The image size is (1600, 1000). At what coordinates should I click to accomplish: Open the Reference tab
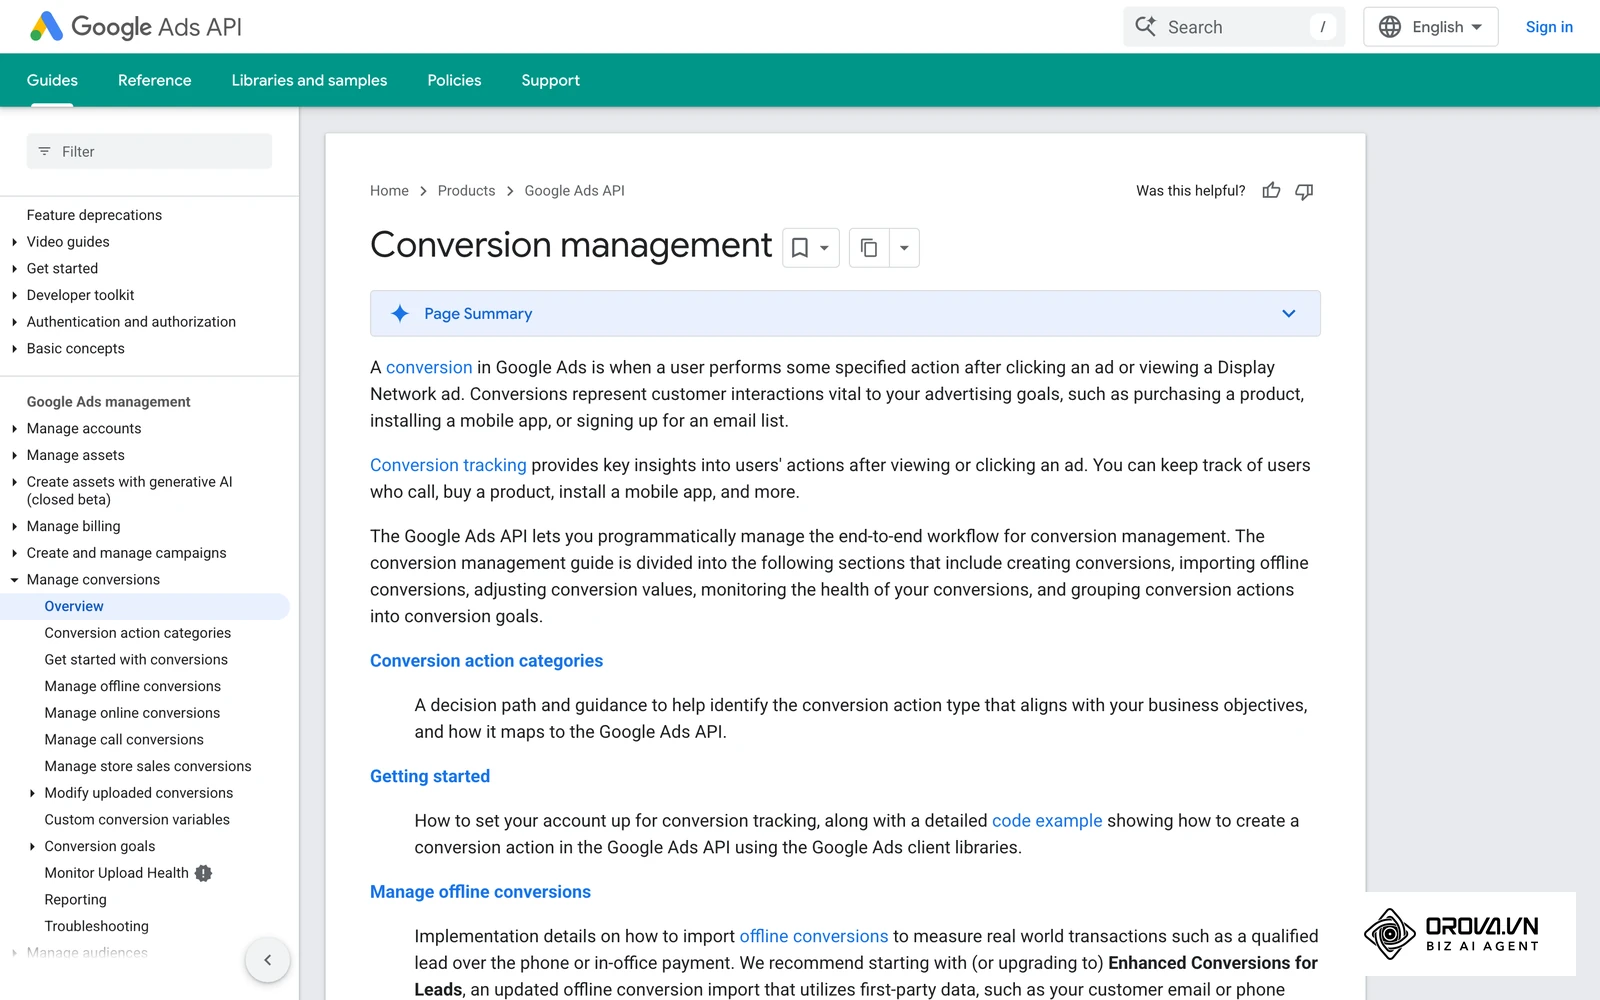pos(155,80)
